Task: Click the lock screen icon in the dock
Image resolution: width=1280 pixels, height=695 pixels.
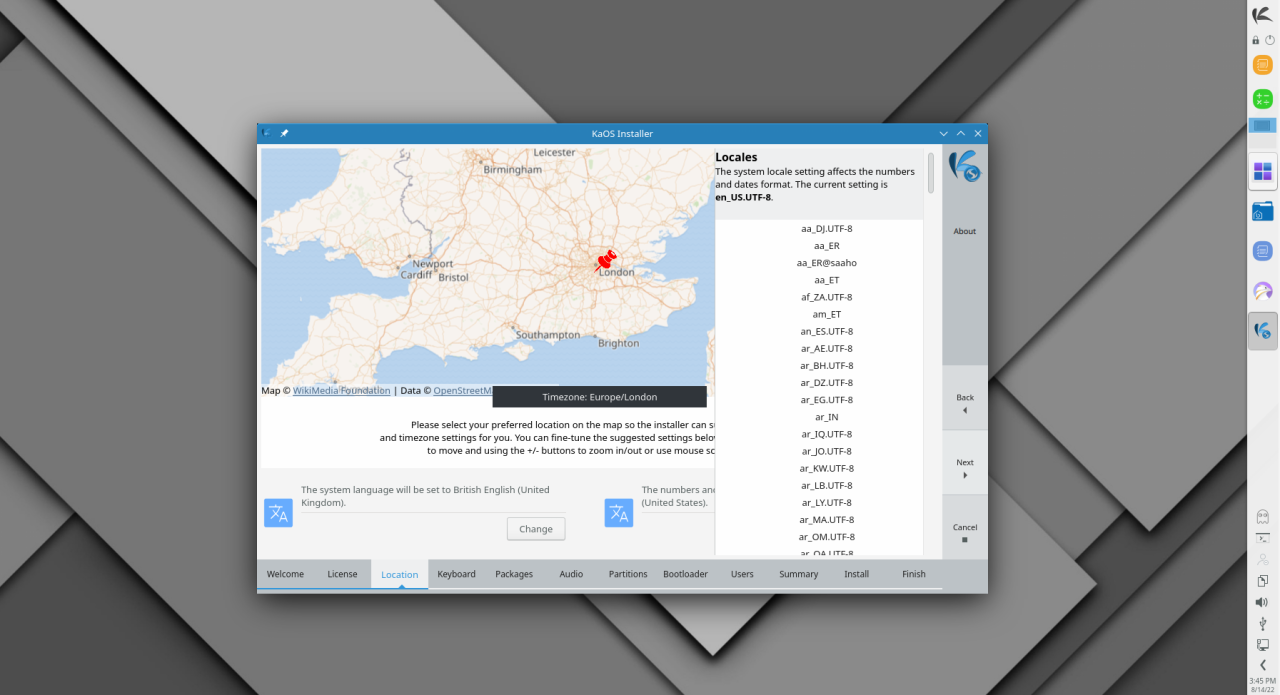Action: tap(1256, 40)
